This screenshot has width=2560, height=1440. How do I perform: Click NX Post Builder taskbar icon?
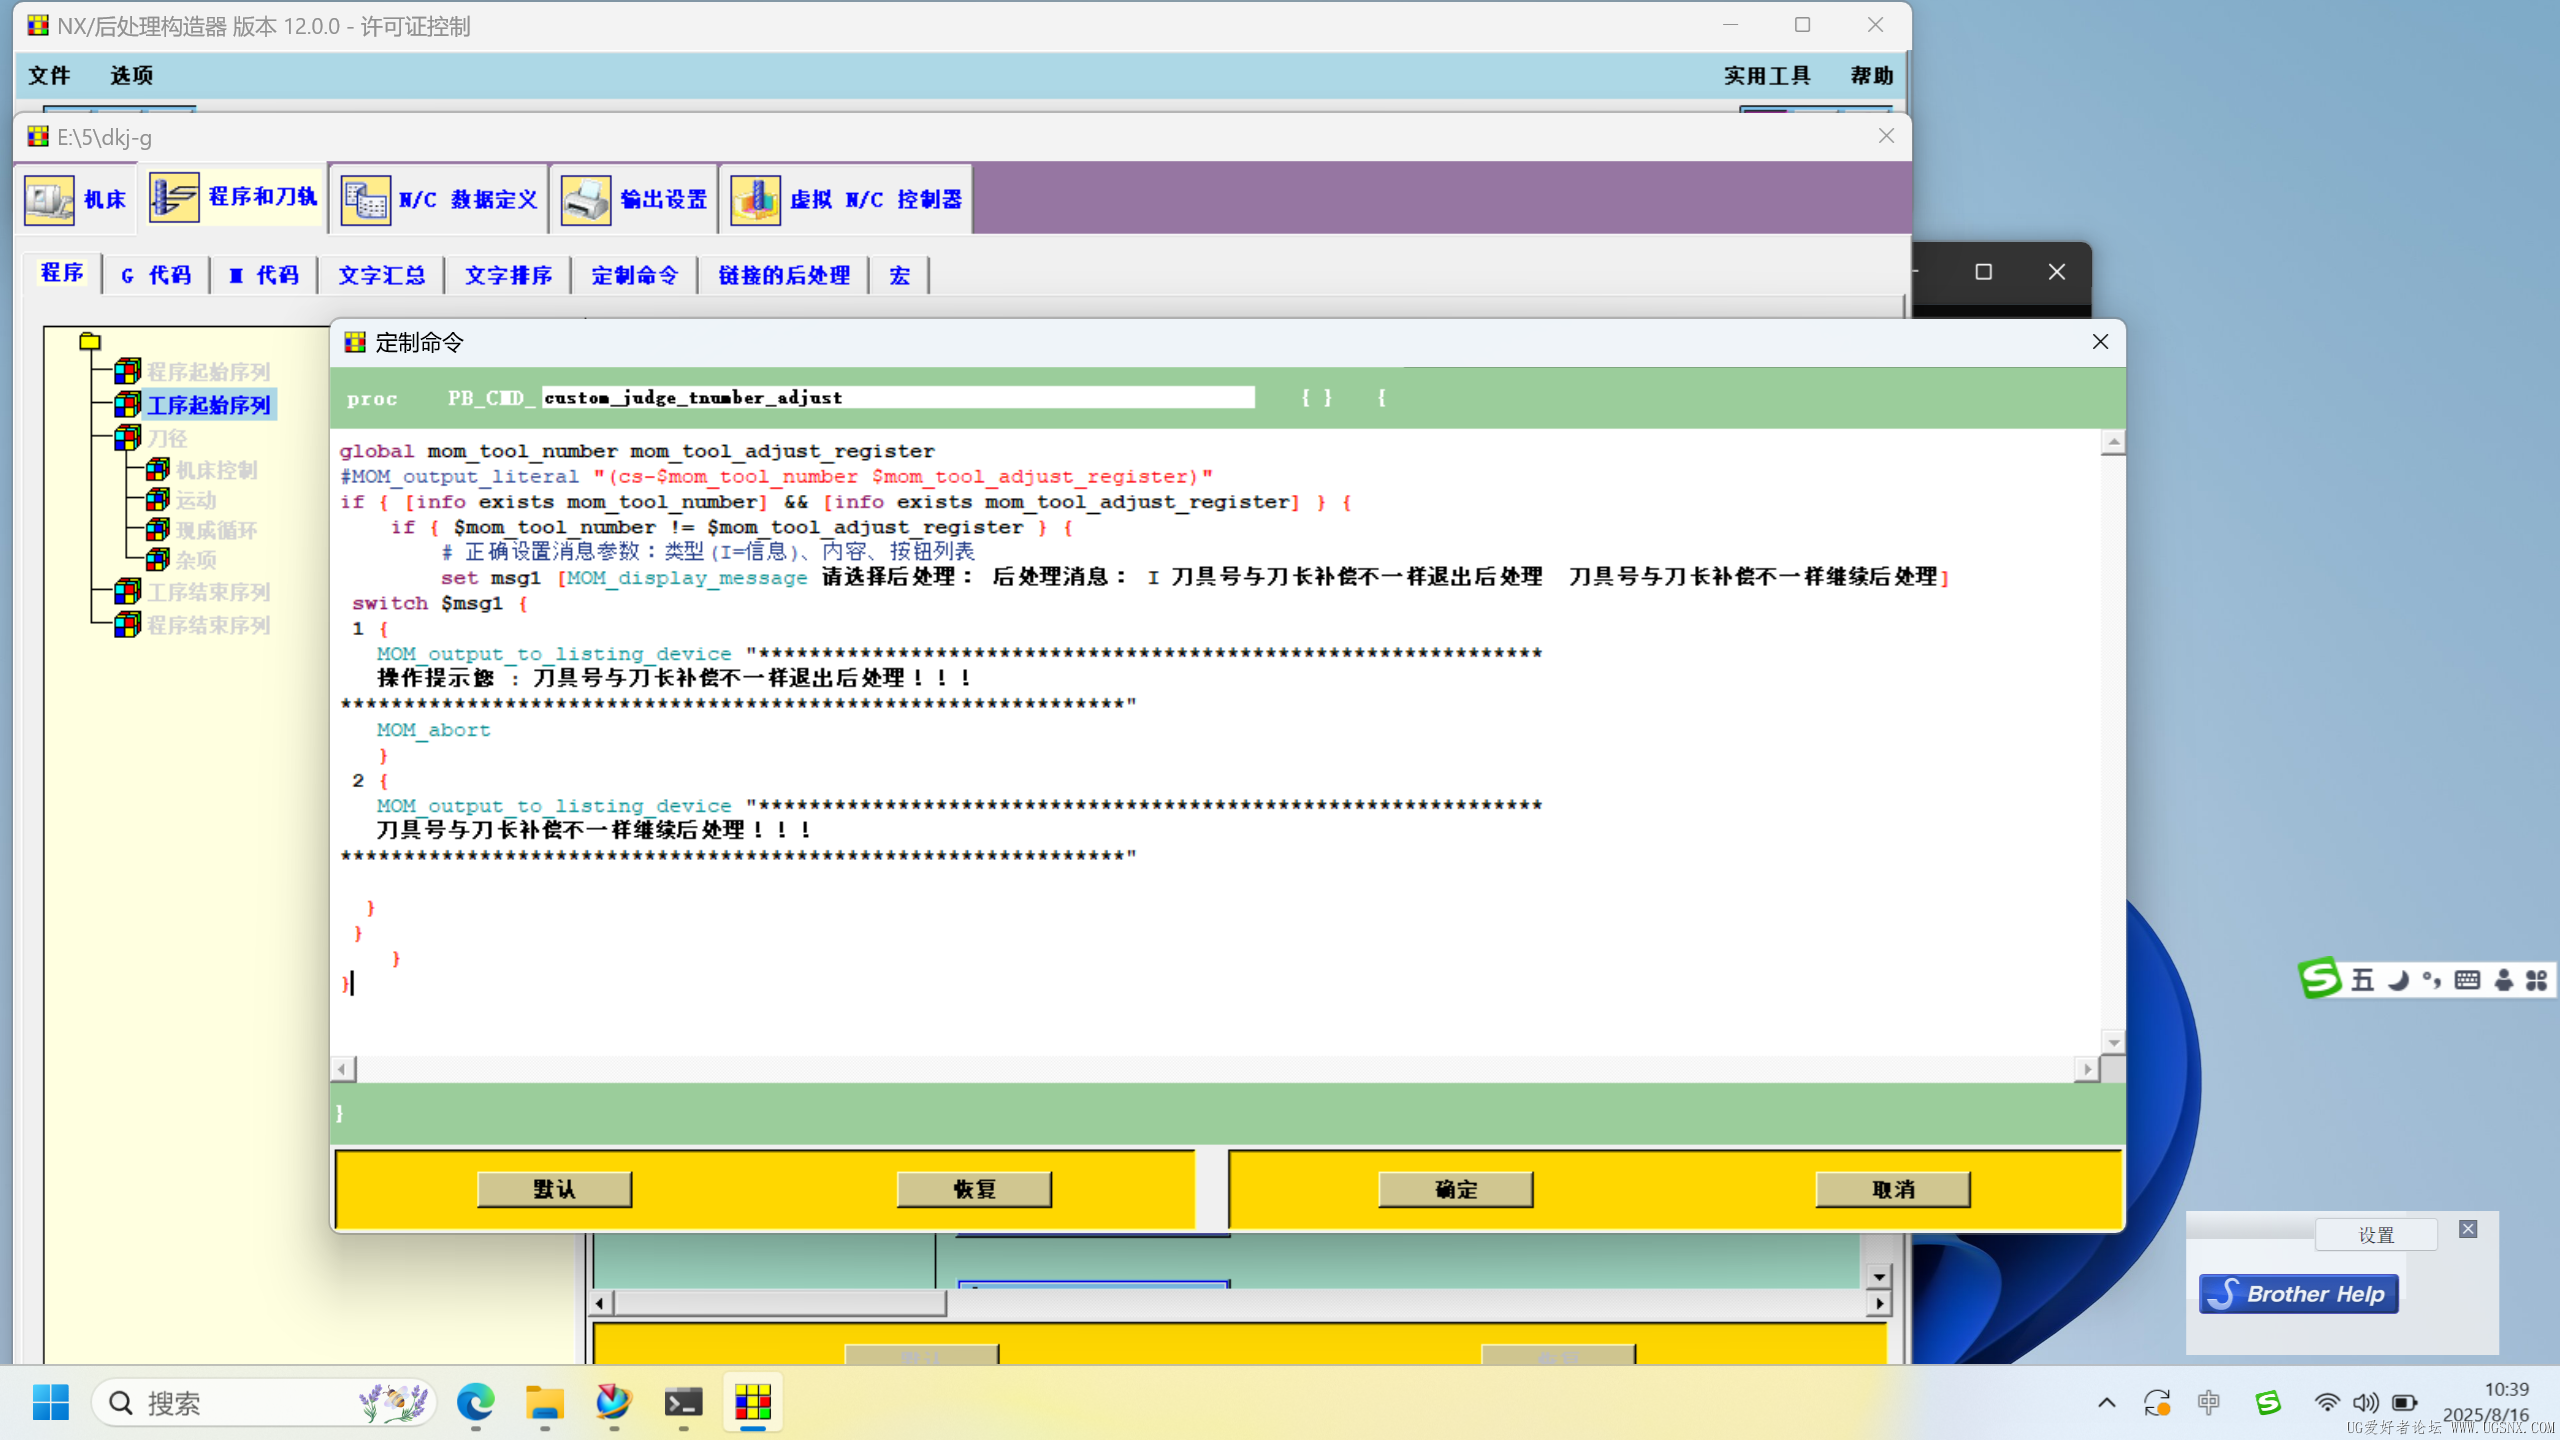point(753,1403)
